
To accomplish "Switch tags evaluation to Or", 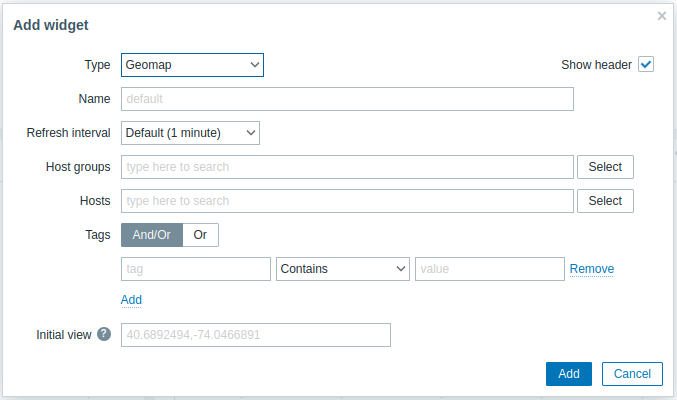I will point(200,235).
